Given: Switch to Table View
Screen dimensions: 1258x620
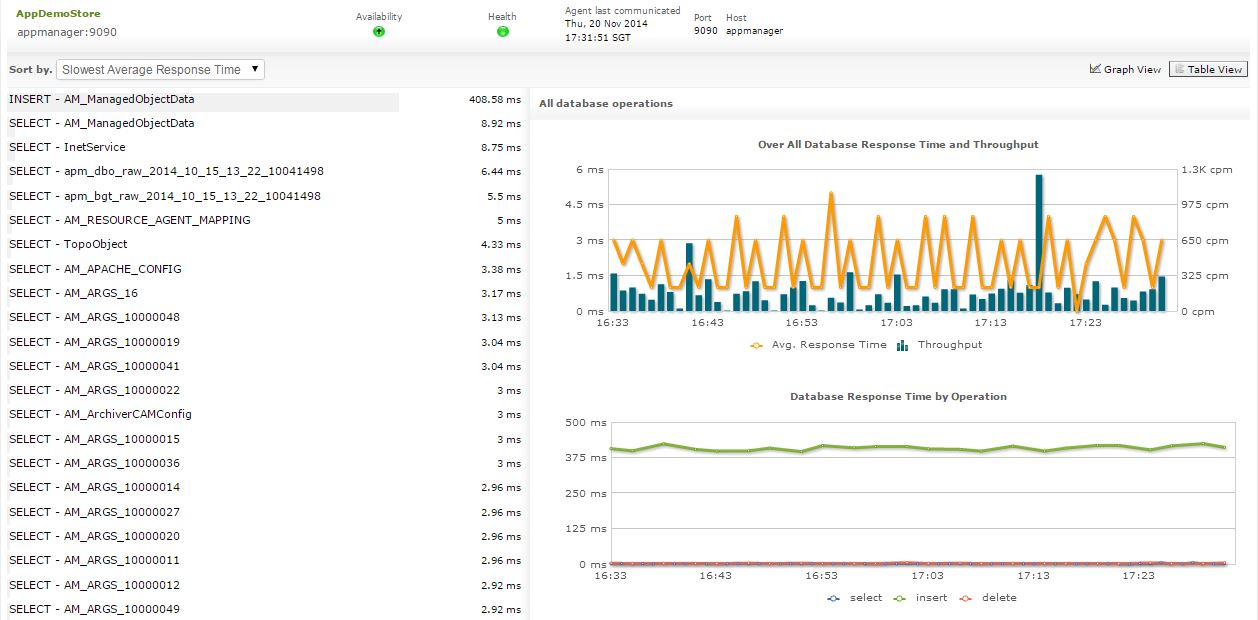Looking at the screenshot, I should click(x=1208, y=69).
